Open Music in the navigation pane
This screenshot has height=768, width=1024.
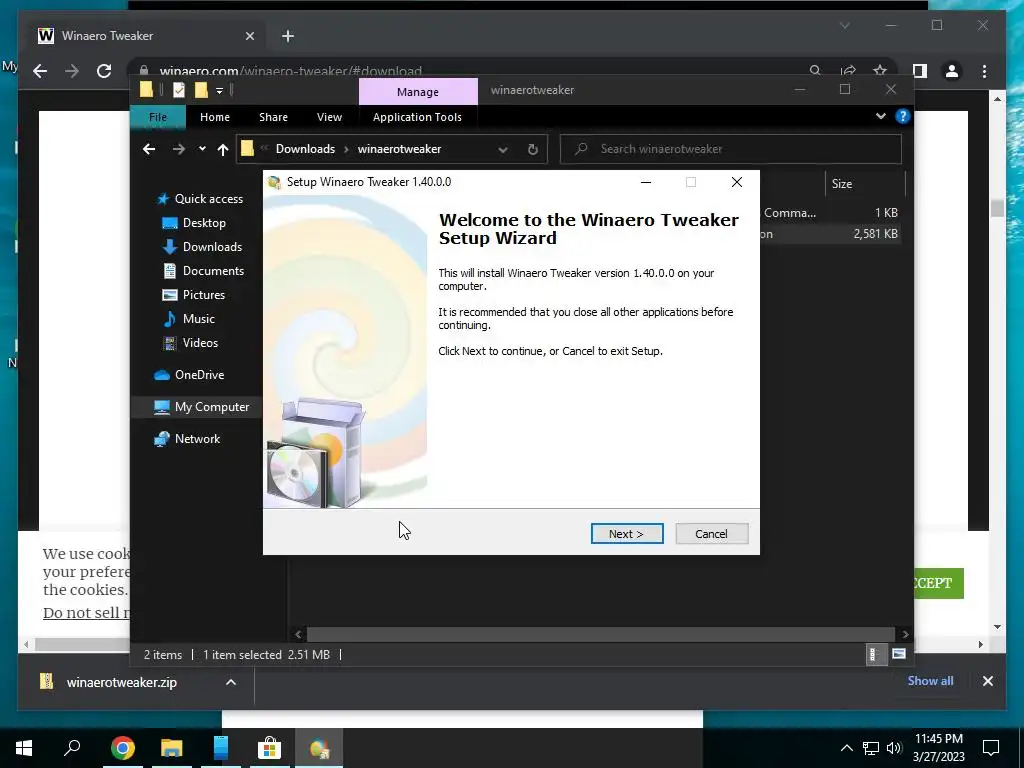coord(189,319)
